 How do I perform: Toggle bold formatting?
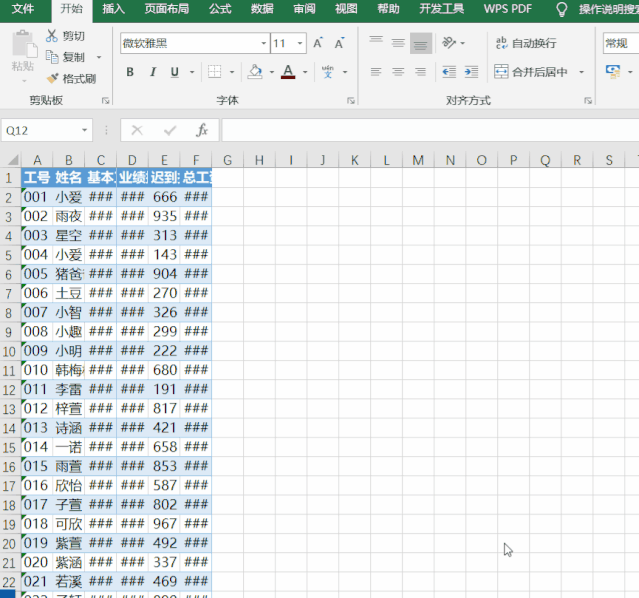tap(130, 72)
